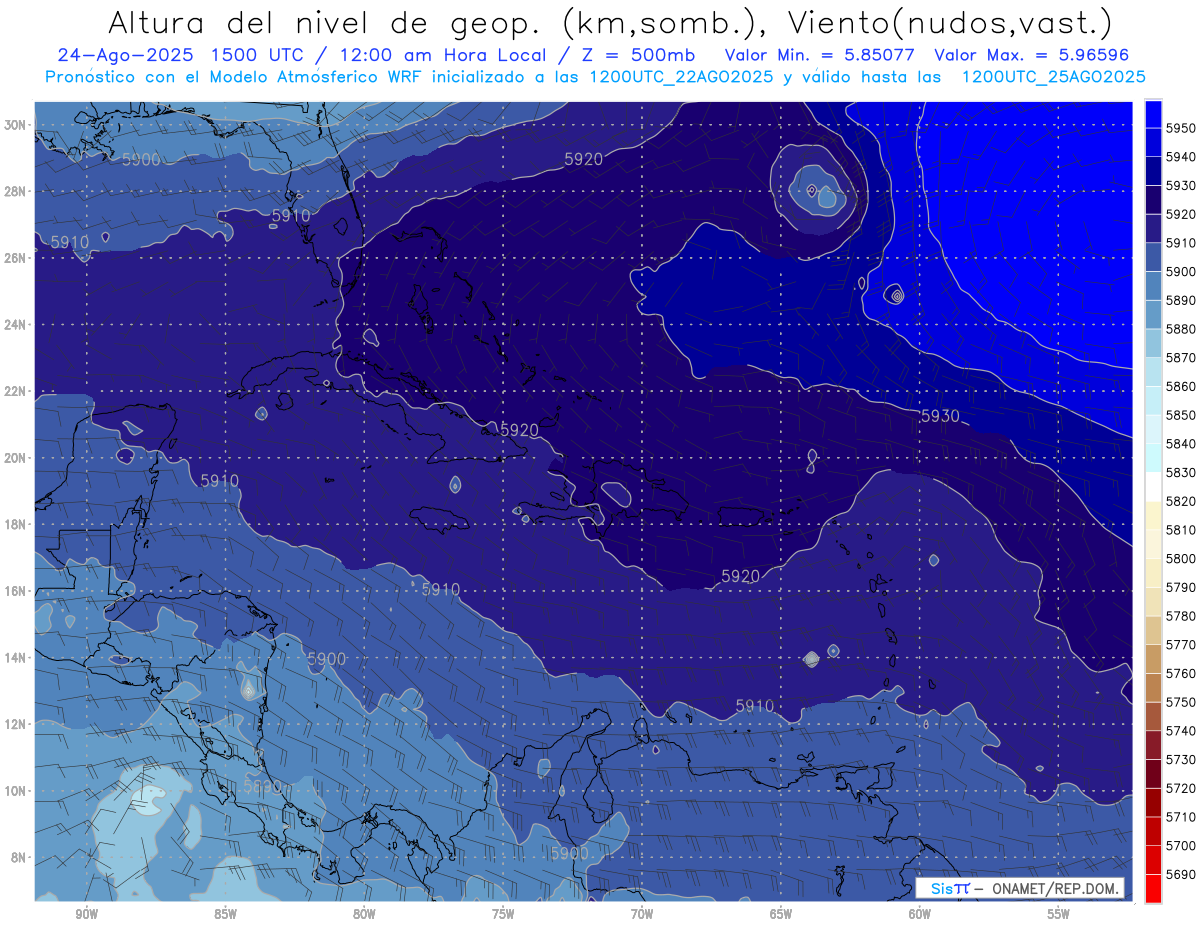Click the 80W longitude label
The width and height of the screenshot is (1200, 927).
pyautogui.click(x=364, y=914)
